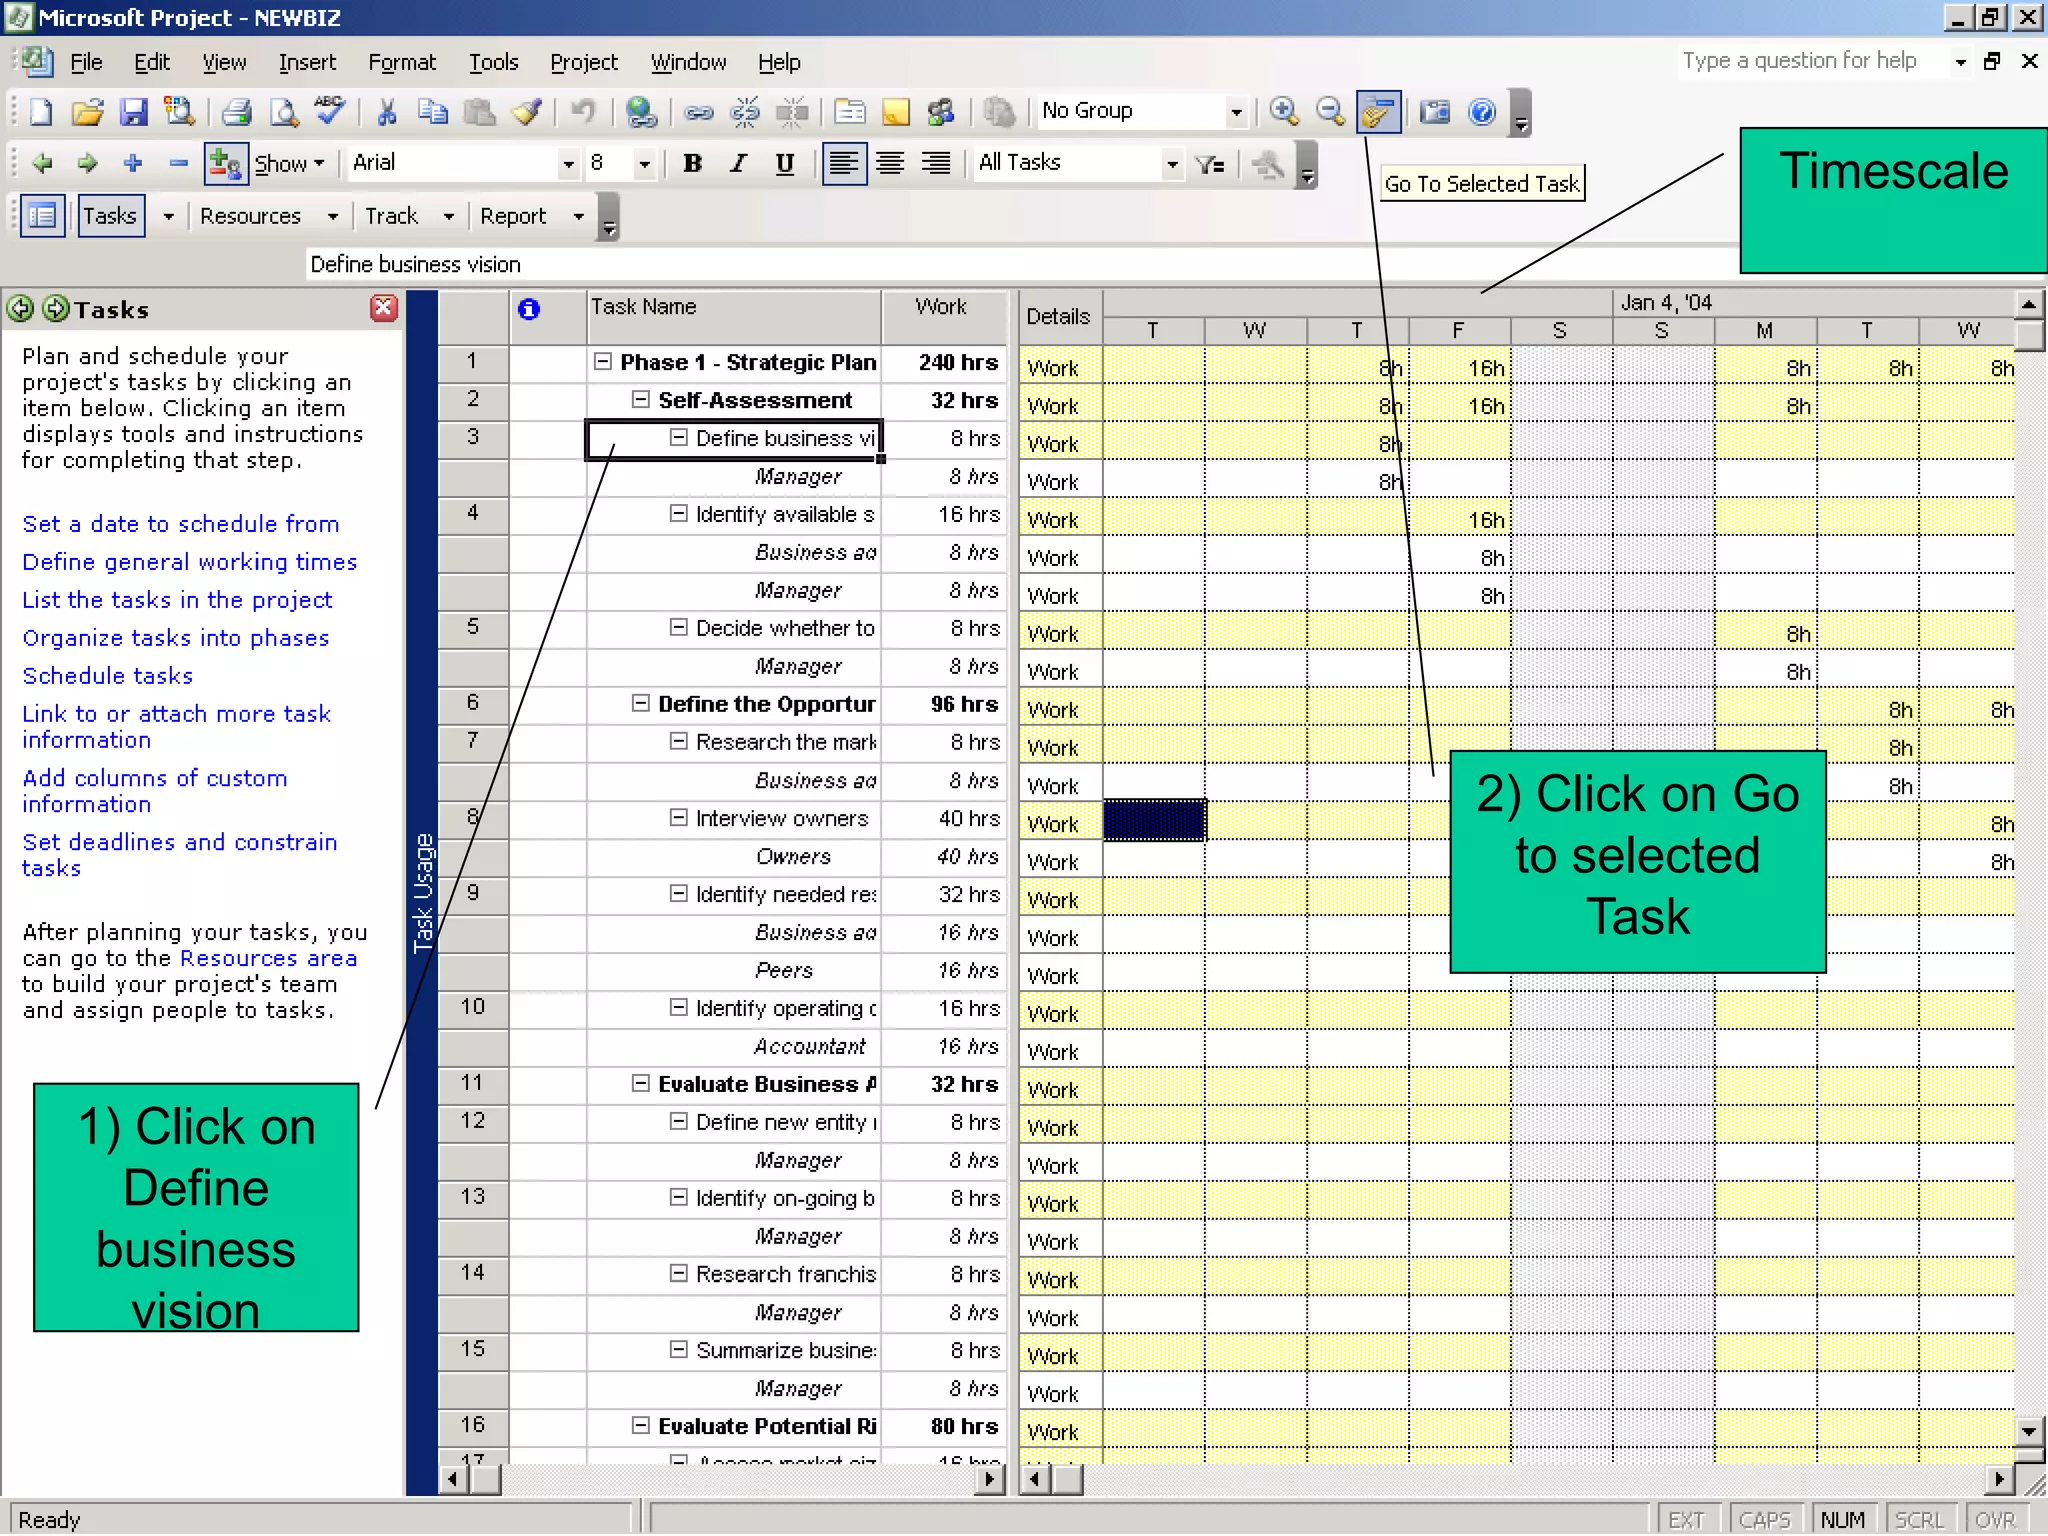Click Set a date to schedule from
The image size is (2048, 1536).
click(x=181, y=524)
